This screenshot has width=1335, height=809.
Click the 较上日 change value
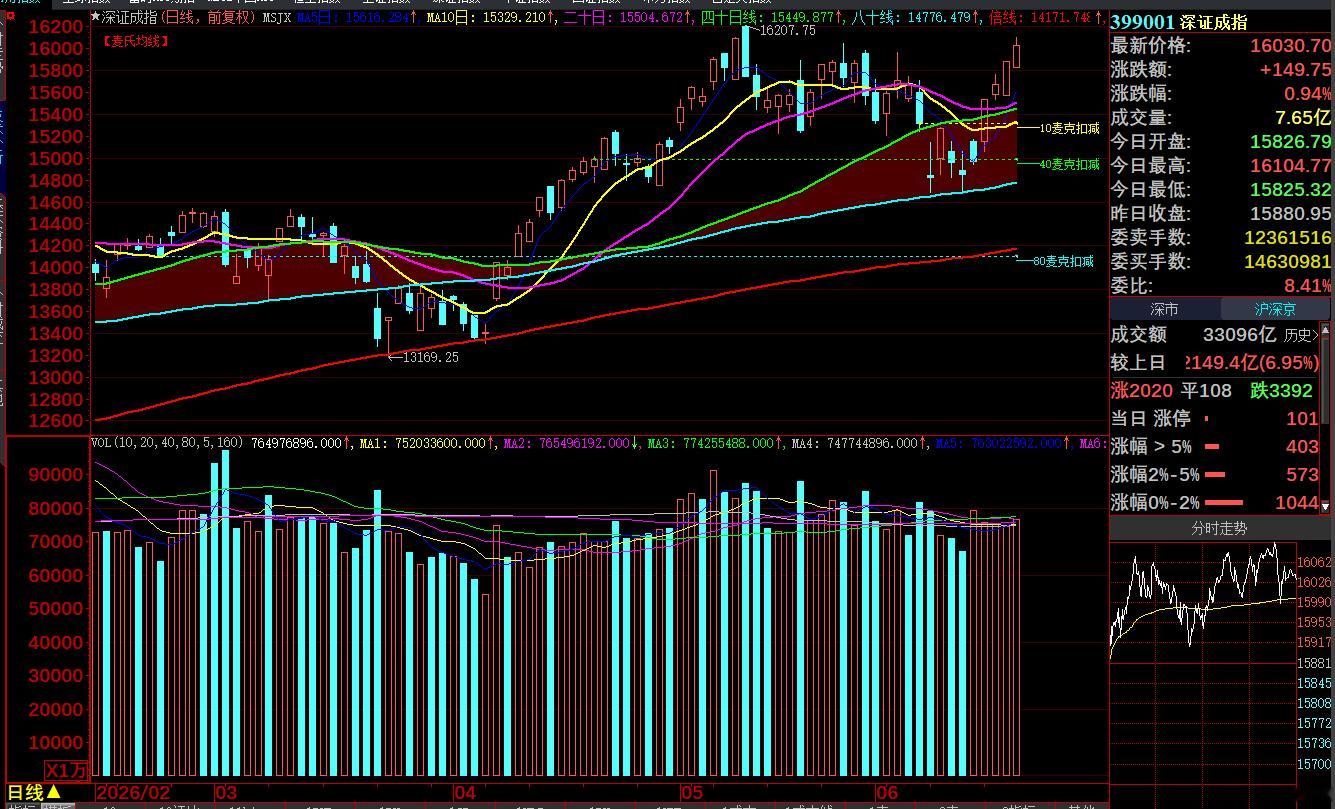[x=1252, y=363]
